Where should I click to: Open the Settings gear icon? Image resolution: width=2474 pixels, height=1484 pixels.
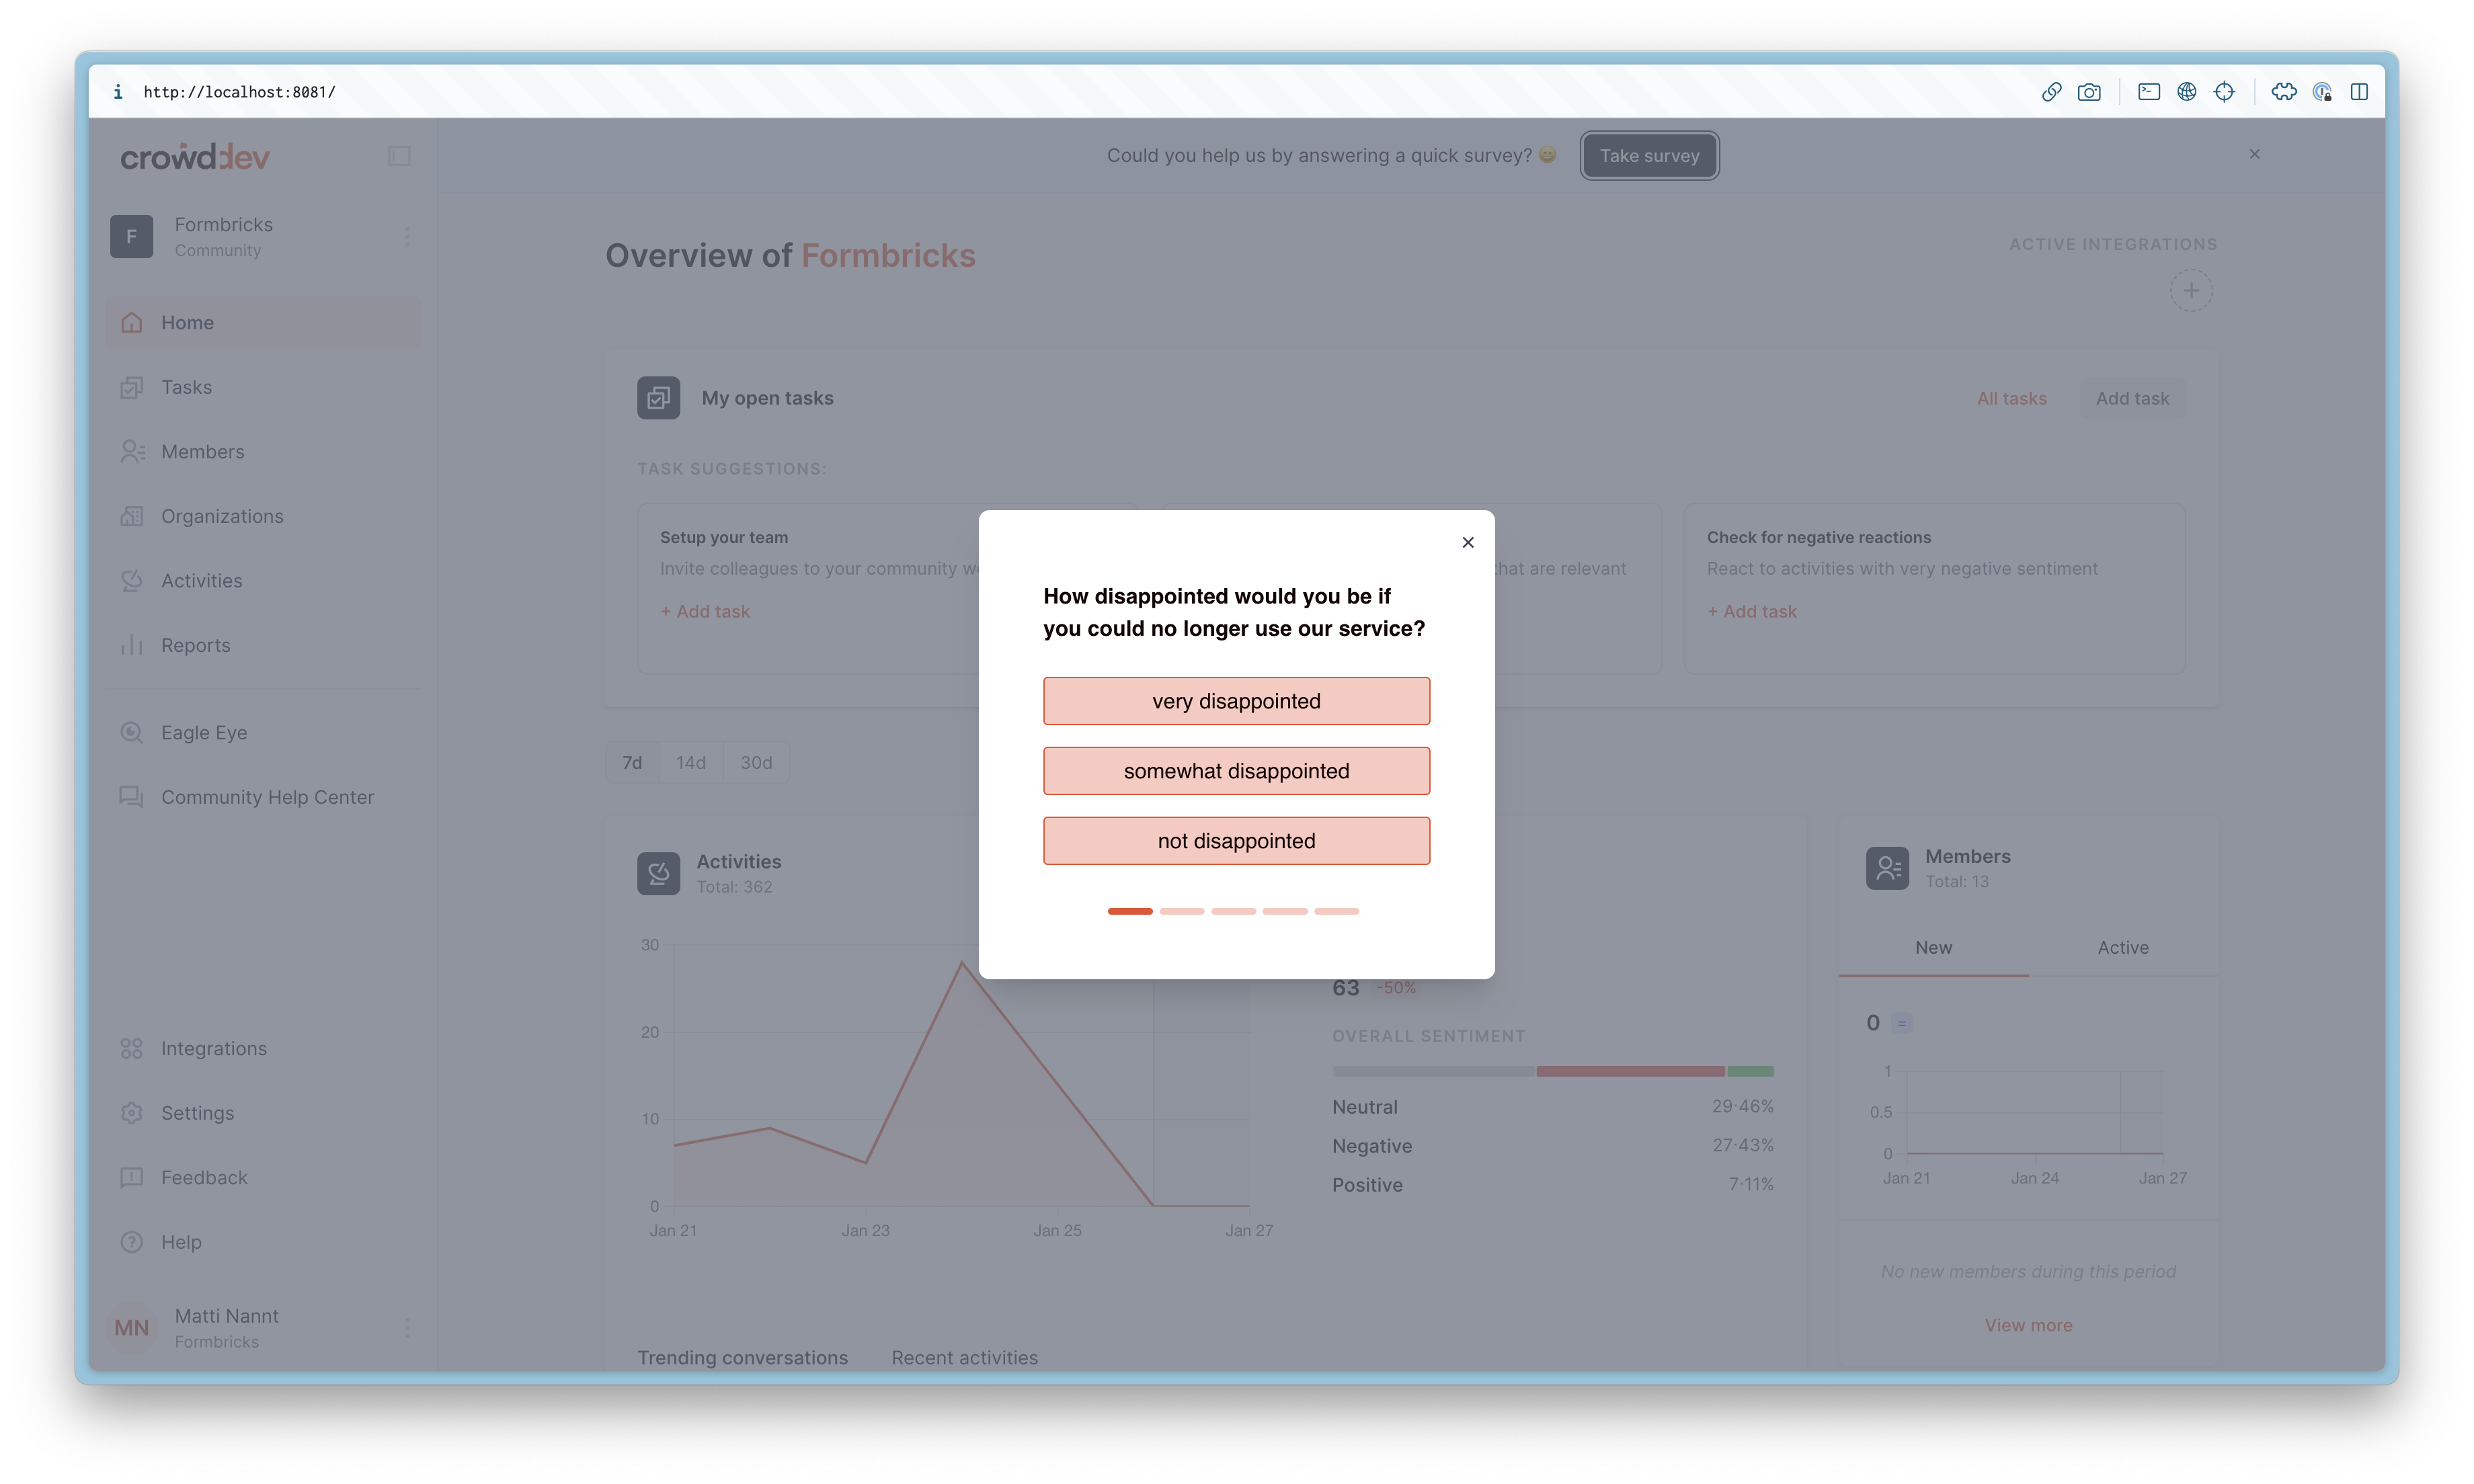click(x=132, y=1113)
